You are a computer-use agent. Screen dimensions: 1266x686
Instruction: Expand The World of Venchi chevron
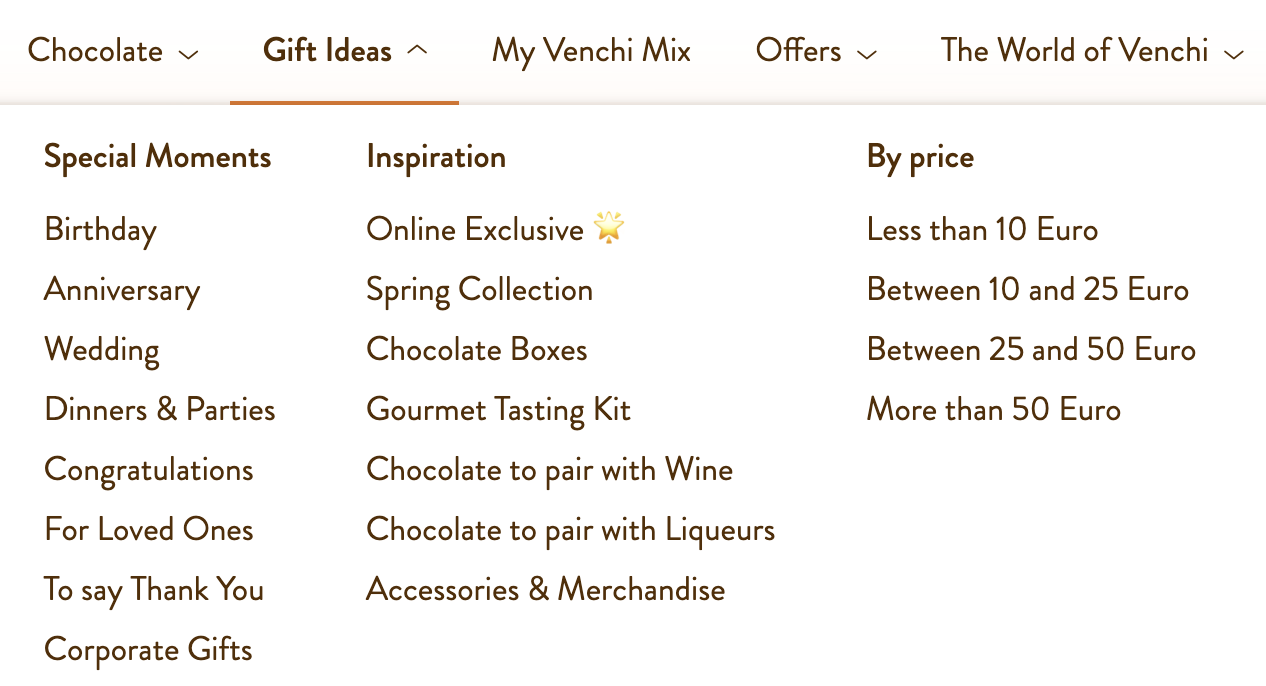[1234, 53]
